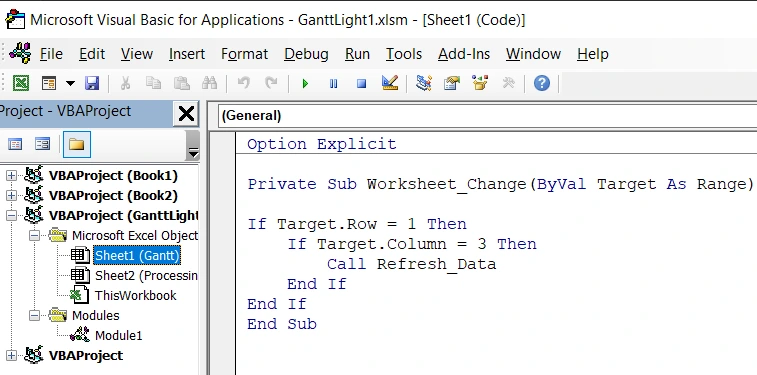Close the Project Explorer pane
Image resolution: width=757 pixels, height=375 pixels.
pos(186,114)
